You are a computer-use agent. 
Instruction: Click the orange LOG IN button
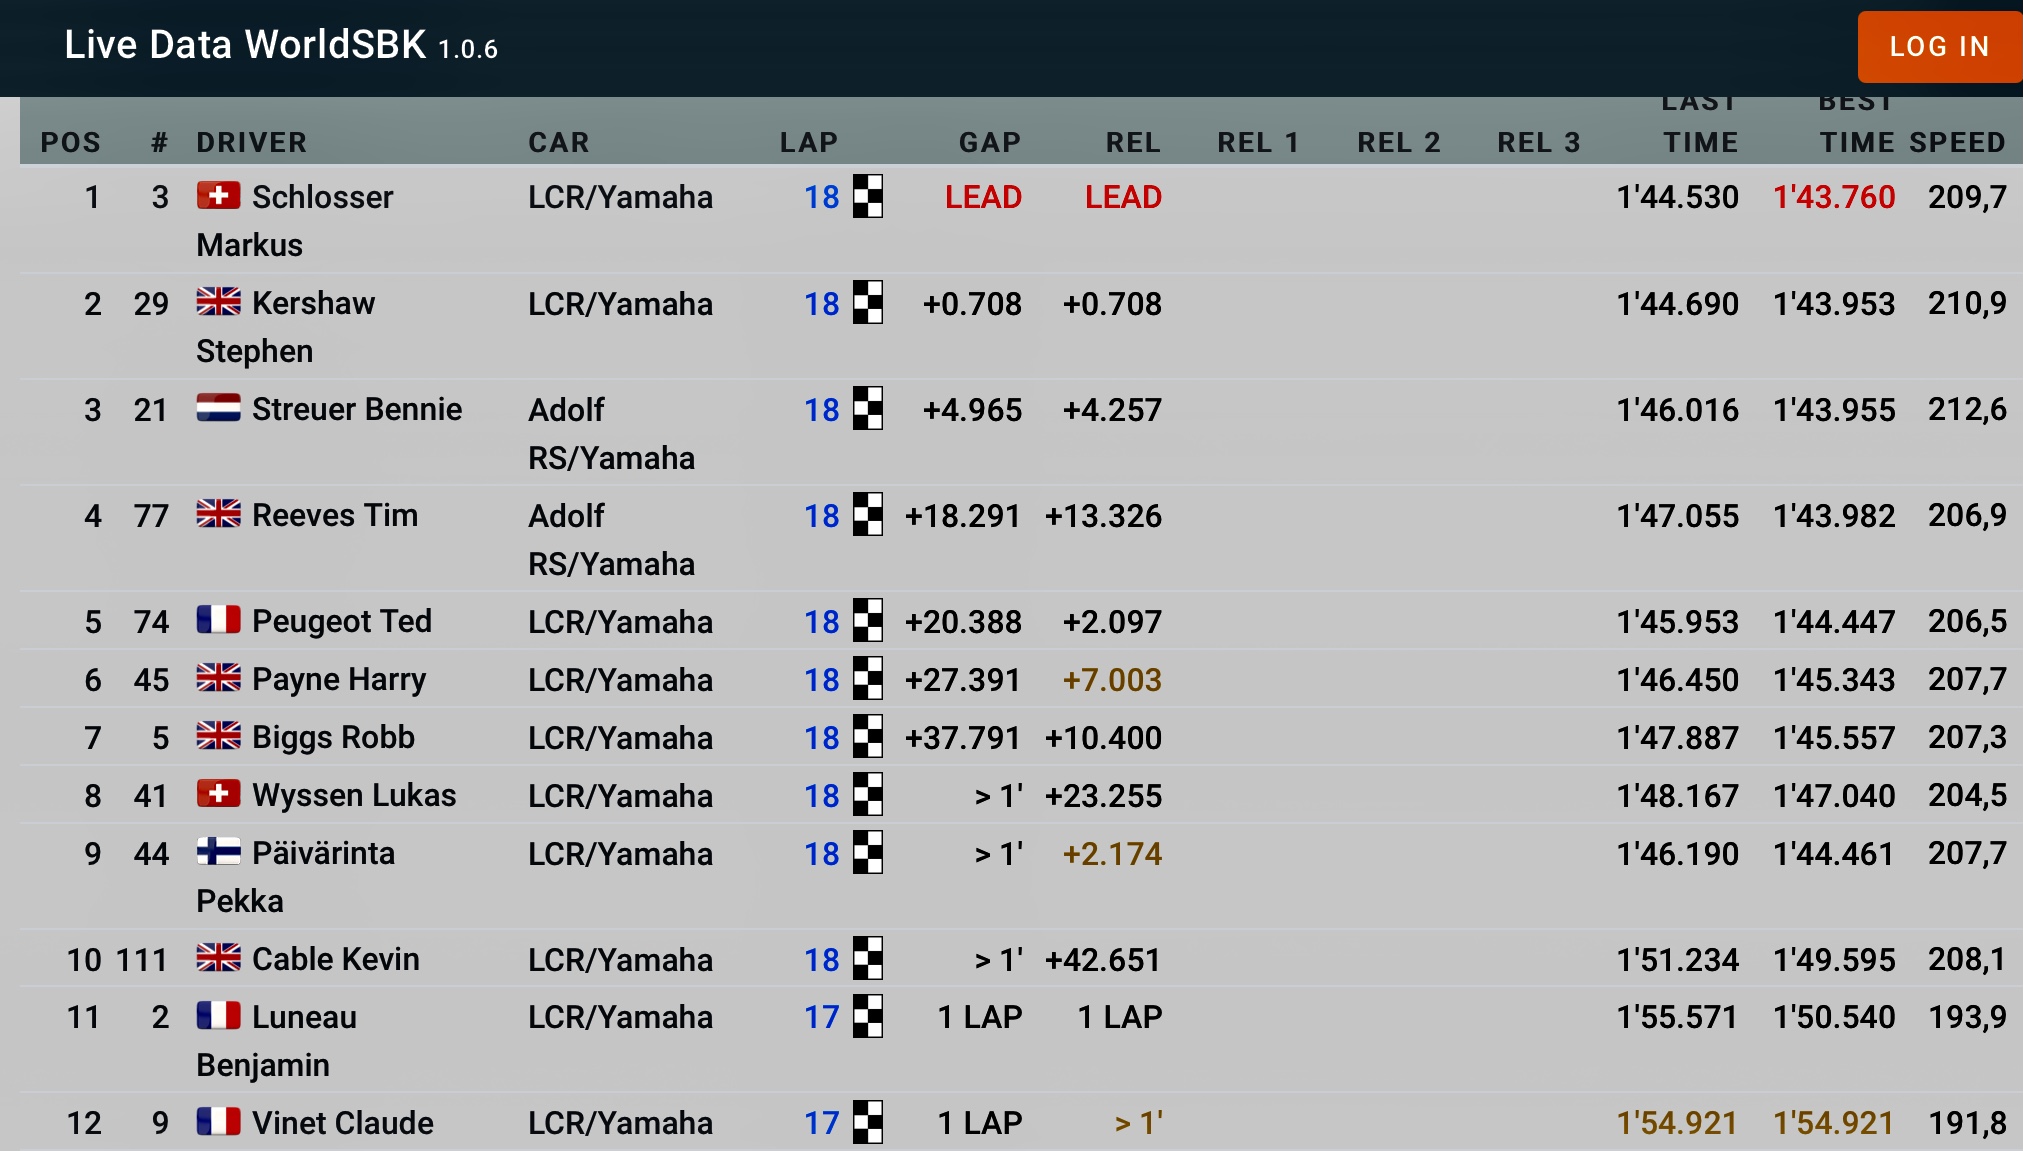1939,47
